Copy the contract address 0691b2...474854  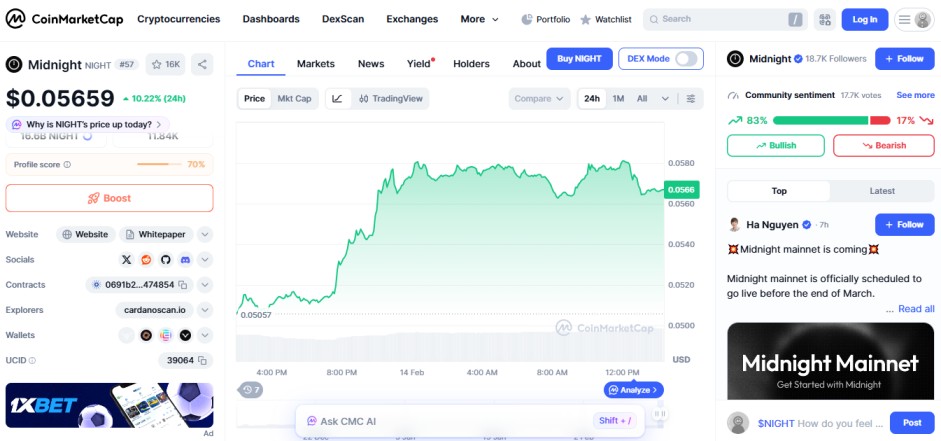click(183, 285)
